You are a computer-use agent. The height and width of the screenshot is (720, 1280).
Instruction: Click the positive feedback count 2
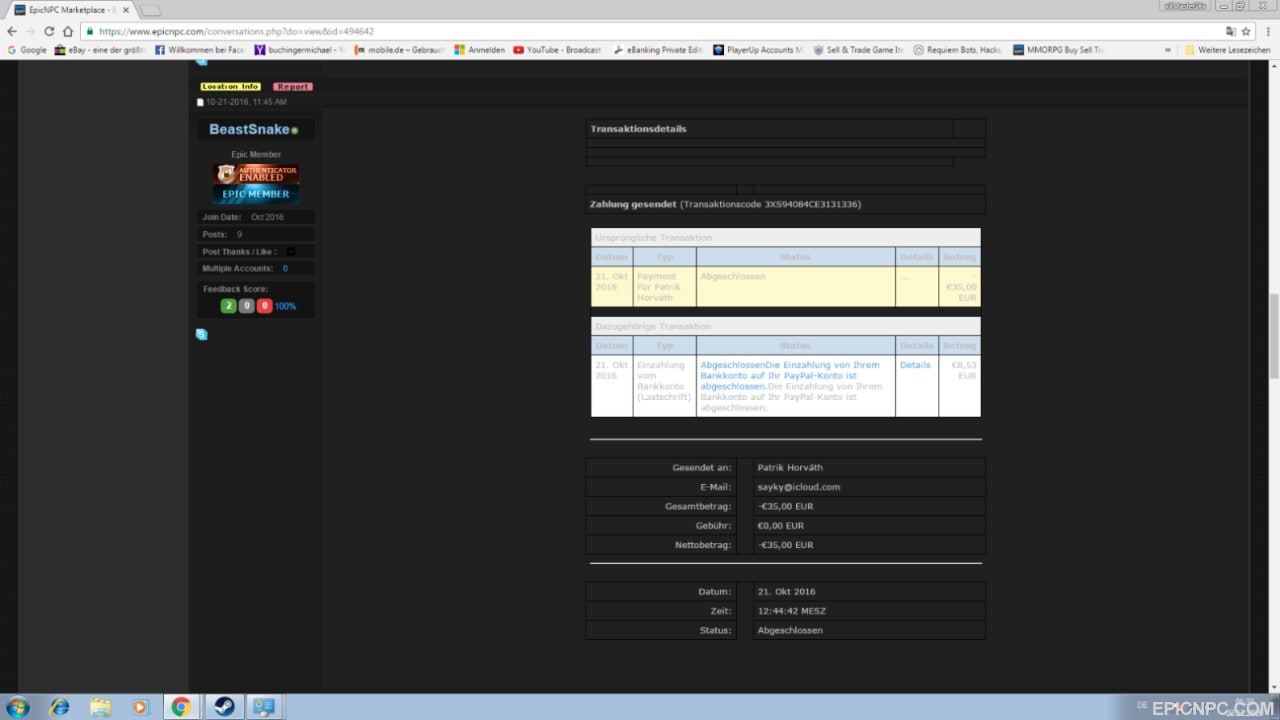coord(228,306)
